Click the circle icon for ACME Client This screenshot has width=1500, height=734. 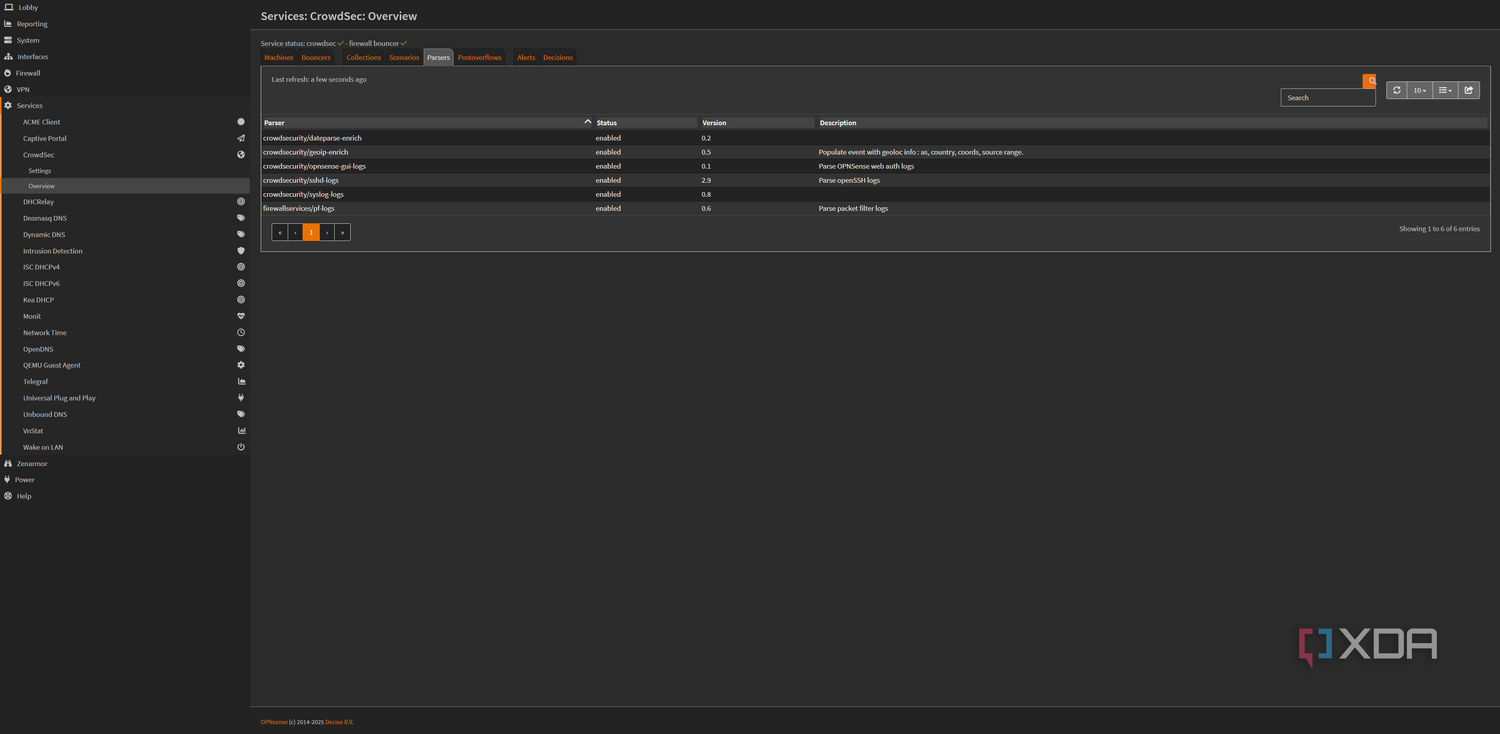tap(241, 122)
